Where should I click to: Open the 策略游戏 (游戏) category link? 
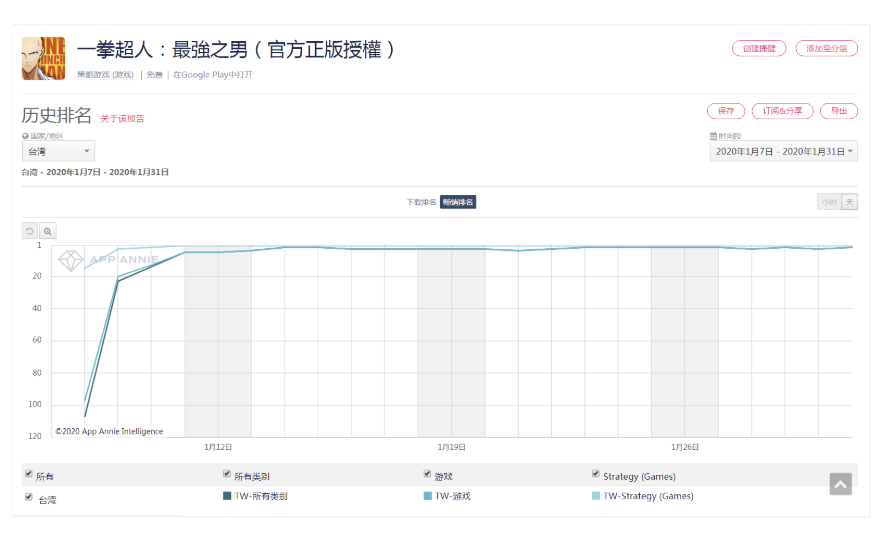pyautogui.click(x=106, y=75)
